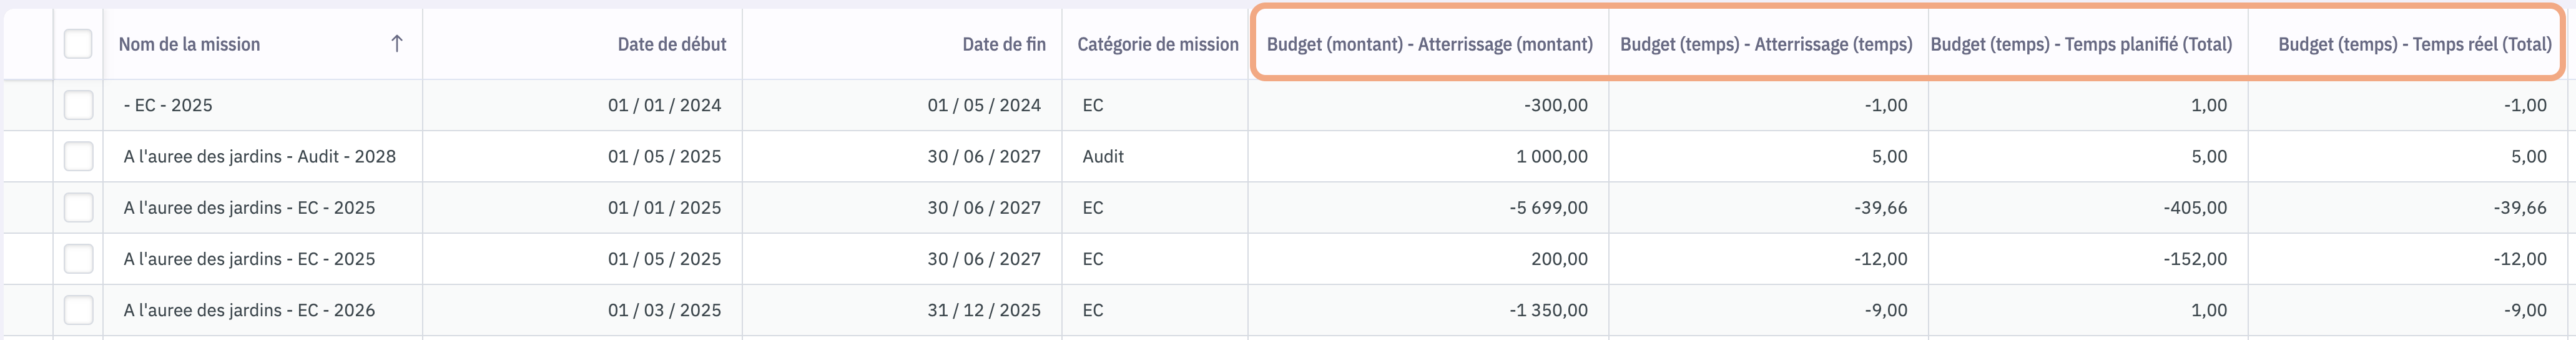
Task: Tick the checkbox for the EC - 2026 mission
Action: (78, 310)
